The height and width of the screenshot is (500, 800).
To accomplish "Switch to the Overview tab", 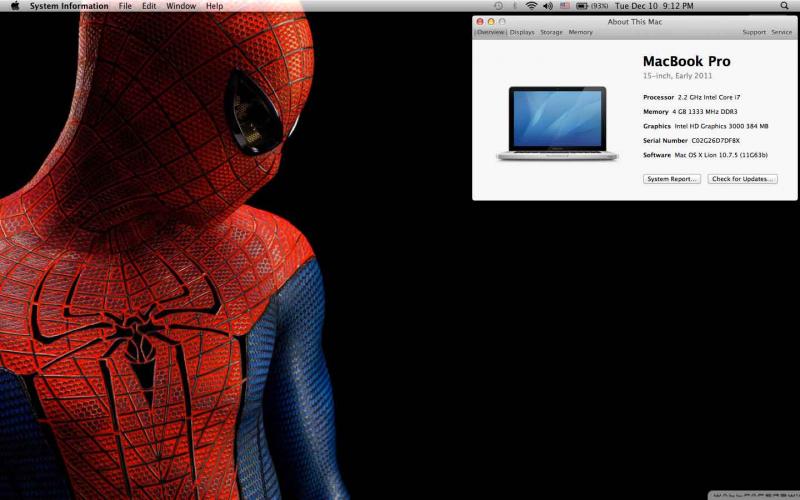I will tap(490, 32).
